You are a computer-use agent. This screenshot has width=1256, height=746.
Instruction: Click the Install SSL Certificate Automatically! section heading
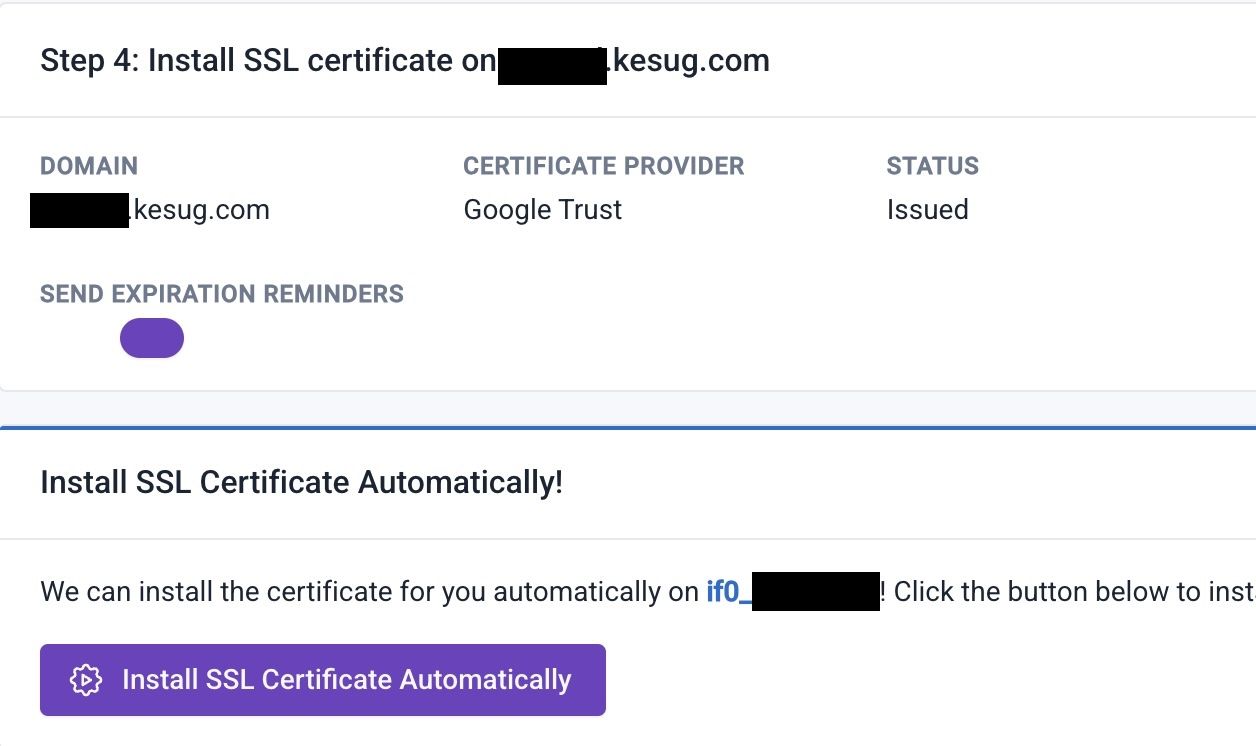(301, 483)
